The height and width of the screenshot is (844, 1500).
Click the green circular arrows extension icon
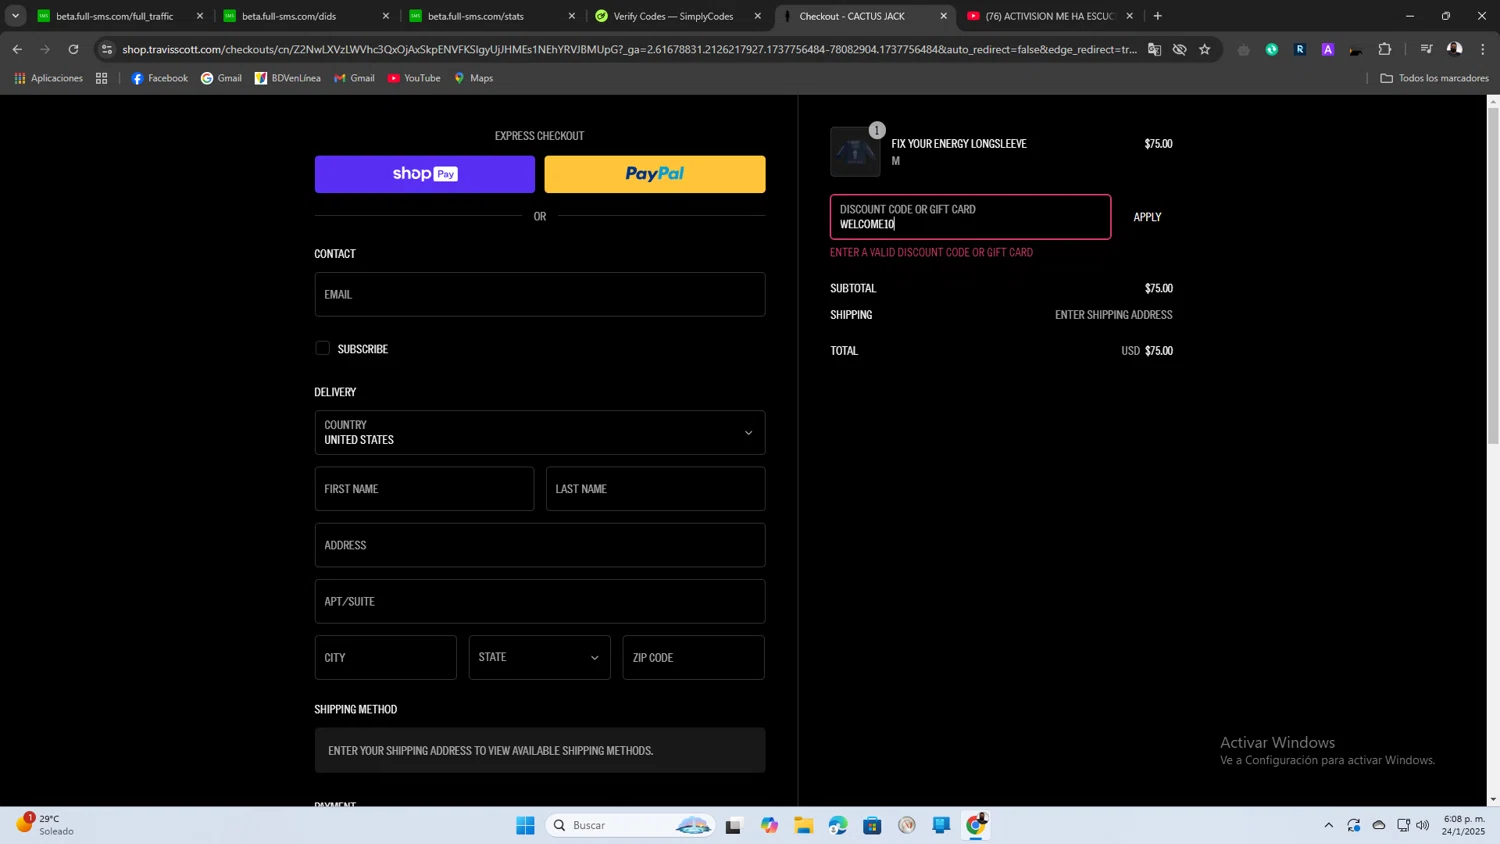tap(1272, 49)
